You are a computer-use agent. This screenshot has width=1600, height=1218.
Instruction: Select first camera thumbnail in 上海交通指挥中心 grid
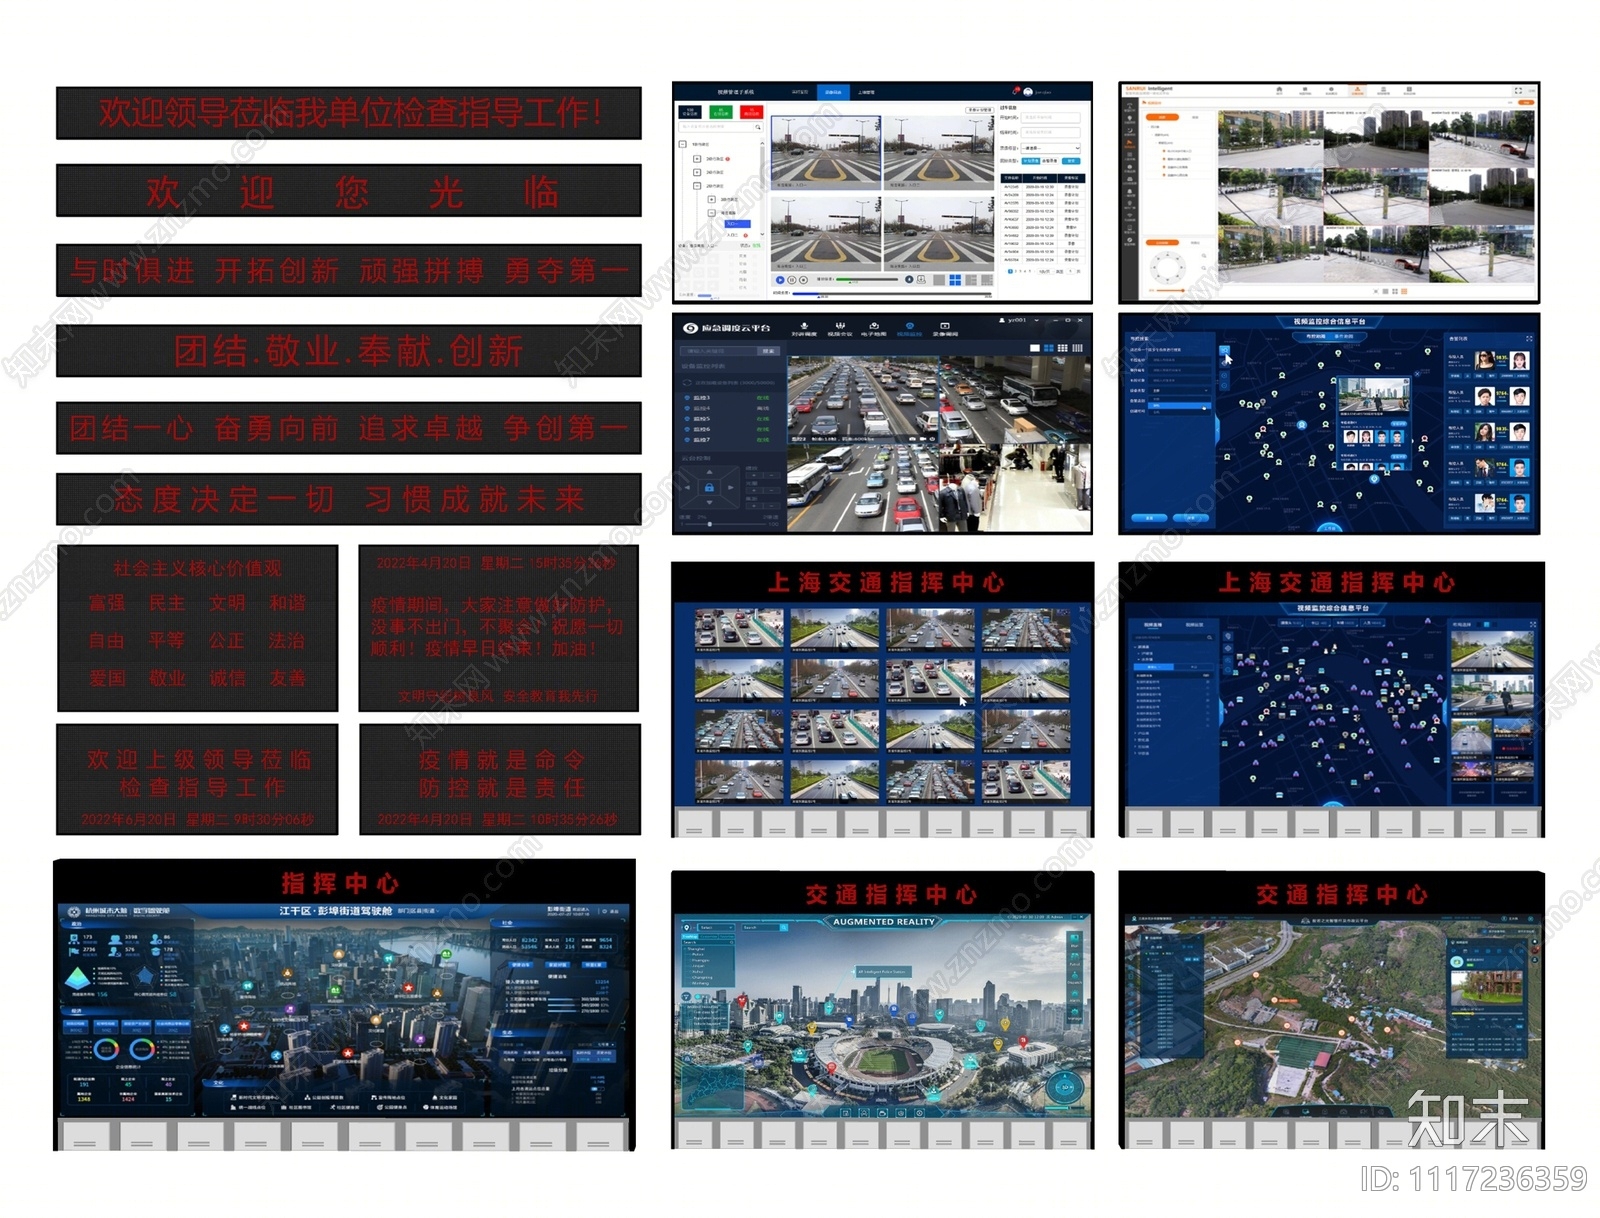(x=739, y=628)
